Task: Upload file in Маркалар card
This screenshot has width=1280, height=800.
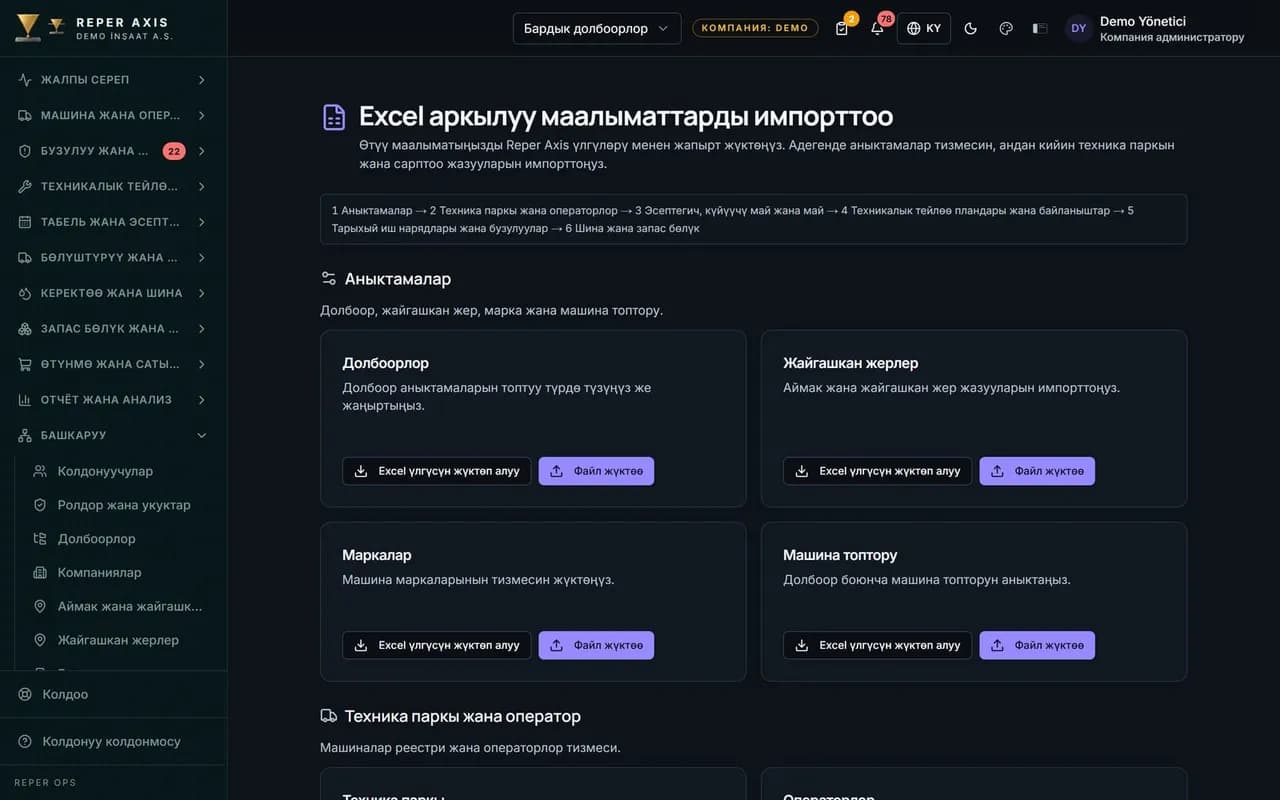Action: point(596,645)
